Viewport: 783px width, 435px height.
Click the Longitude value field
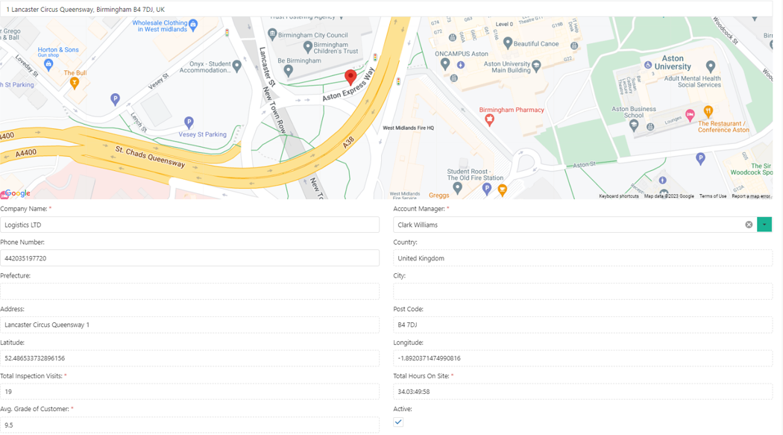[583, 358]
